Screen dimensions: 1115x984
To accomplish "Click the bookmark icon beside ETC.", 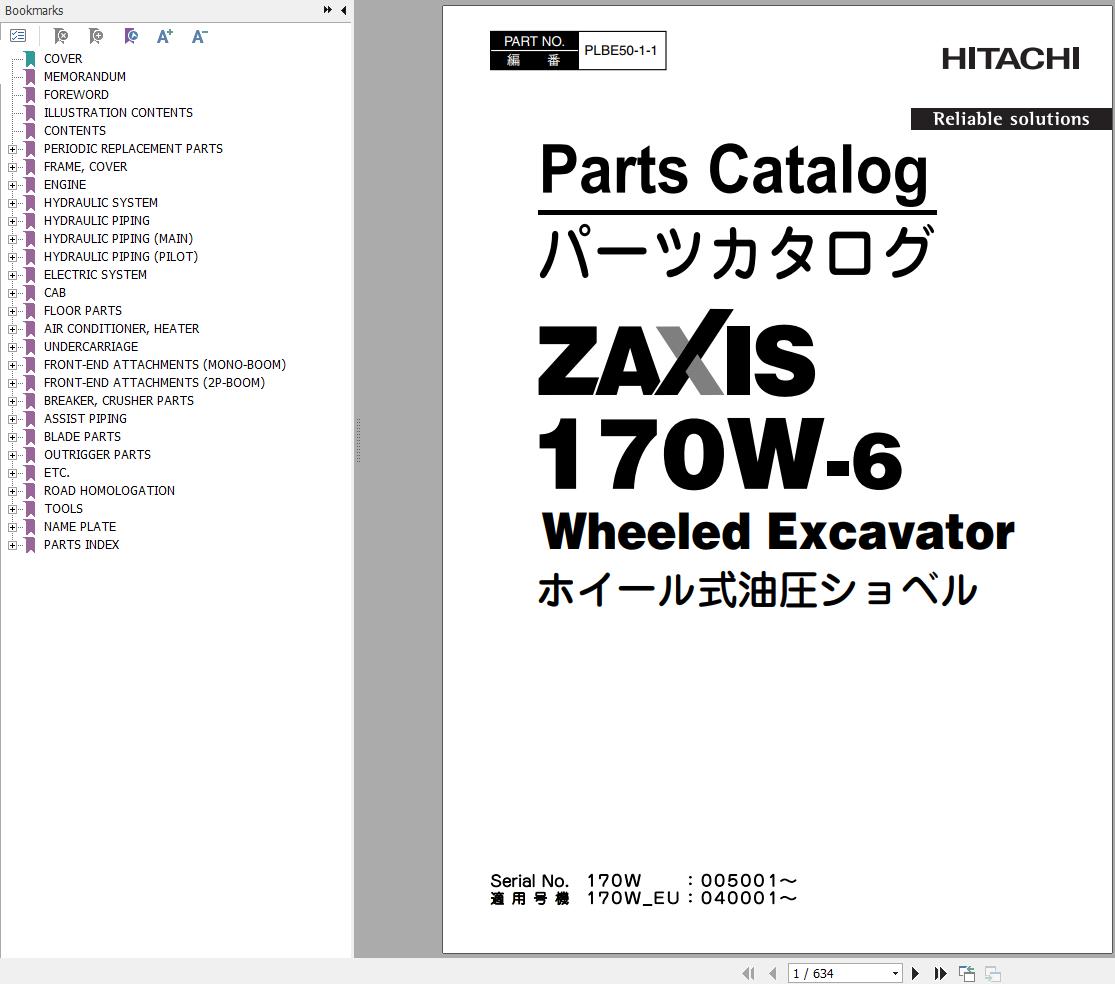I will 31,472.
